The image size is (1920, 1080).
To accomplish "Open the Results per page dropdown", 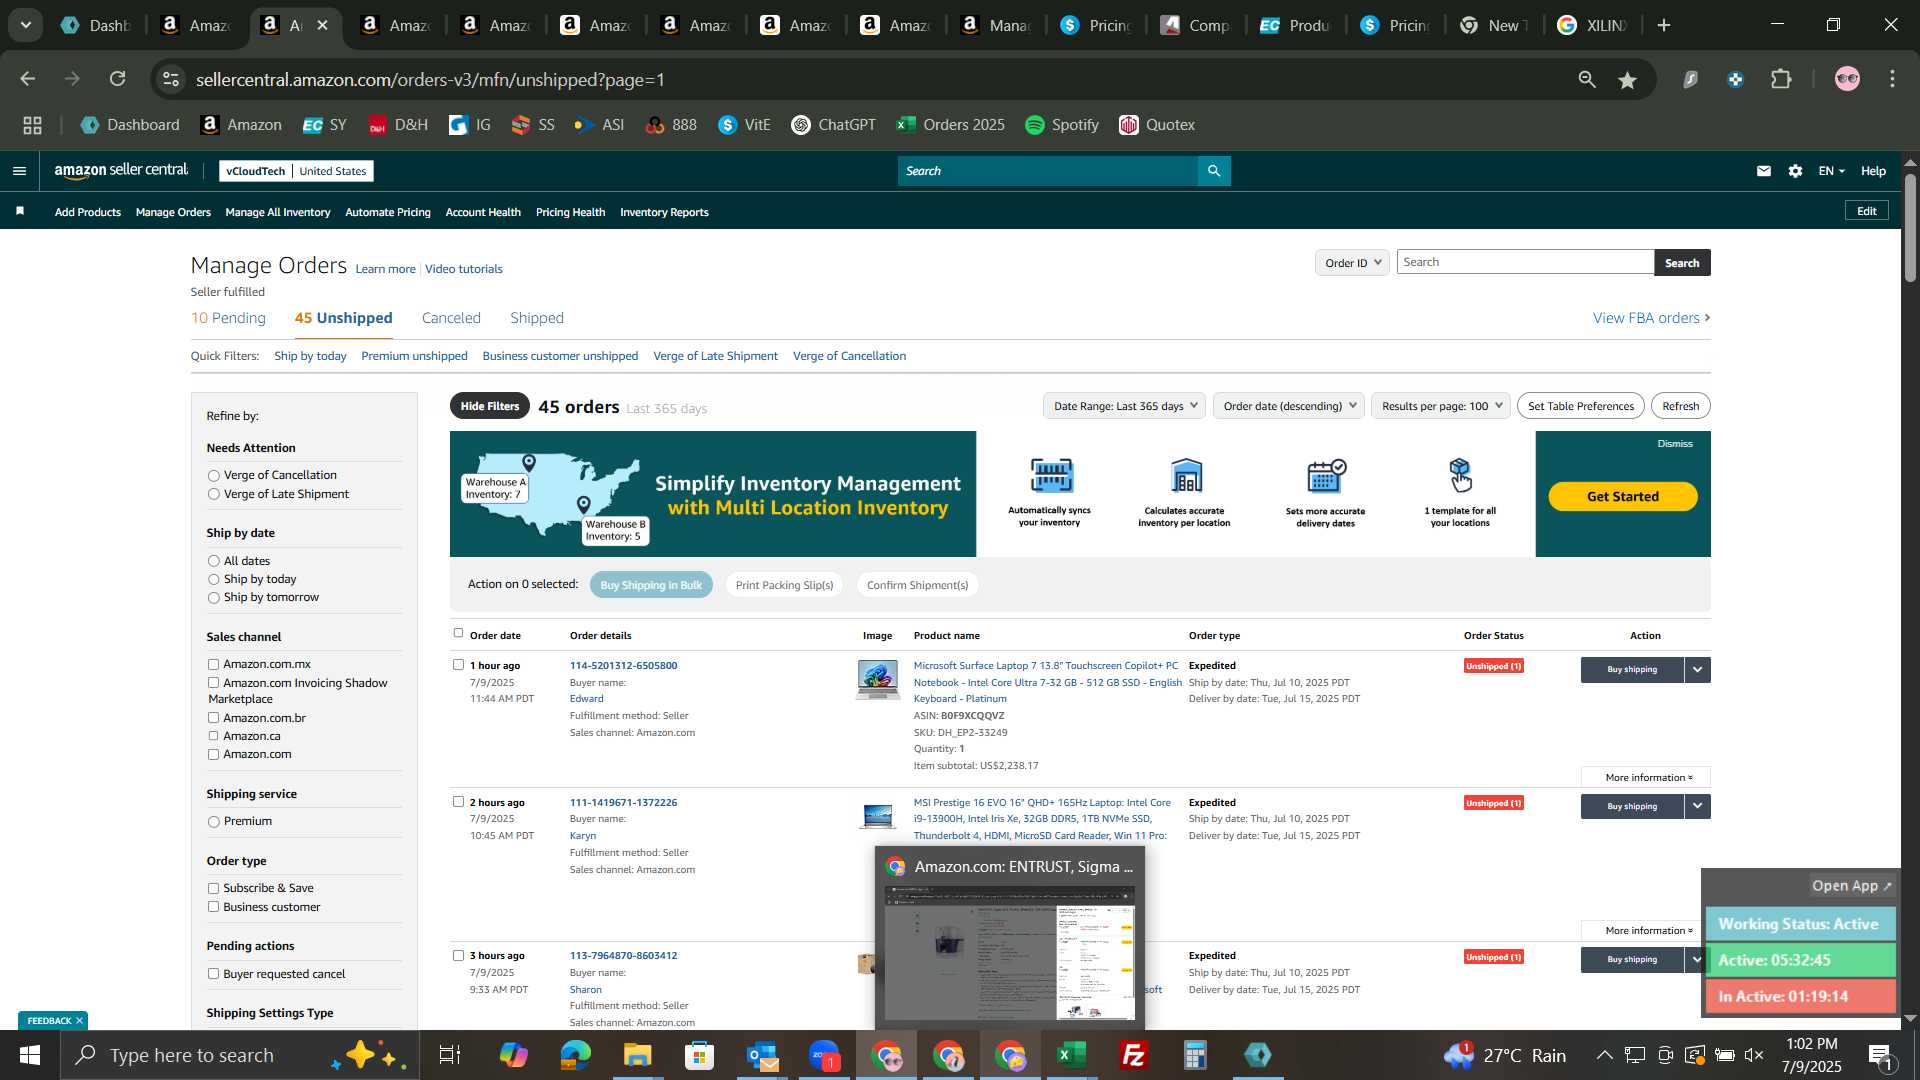I will coord(1441,406).
